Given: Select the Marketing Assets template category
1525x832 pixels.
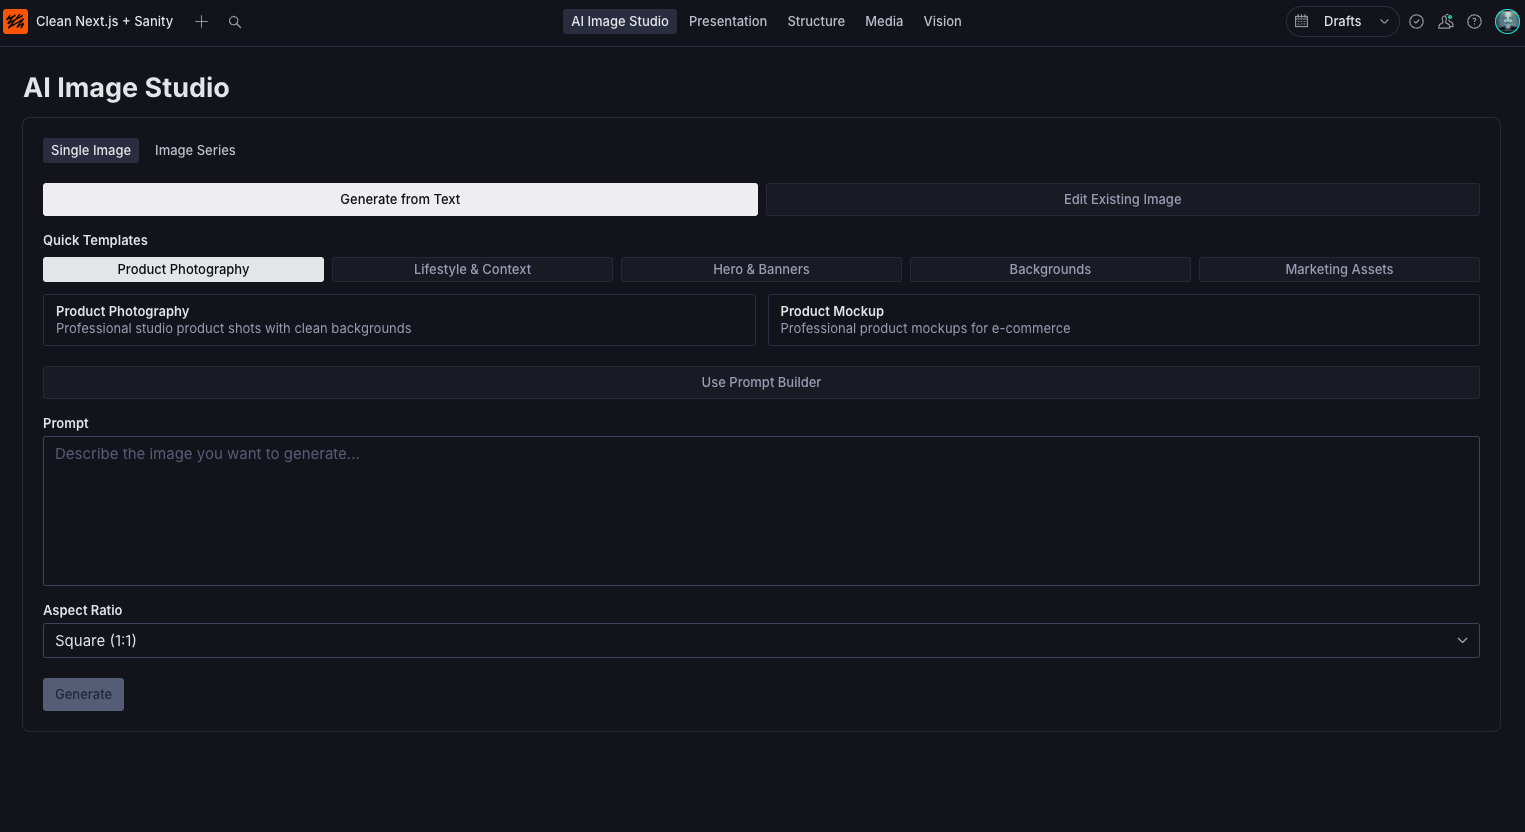Looking at the screenshot, I should point(1339,269).
